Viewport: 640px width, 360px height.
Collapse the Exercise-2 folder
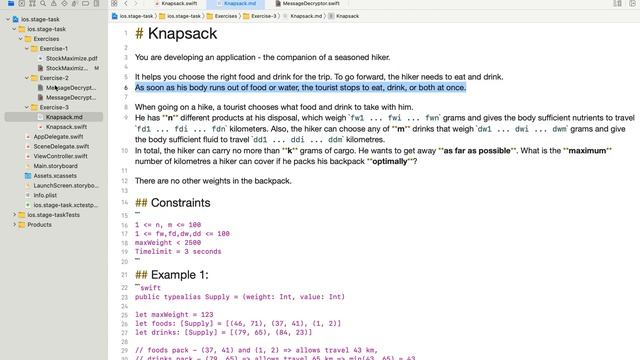(x=27, y=78)
